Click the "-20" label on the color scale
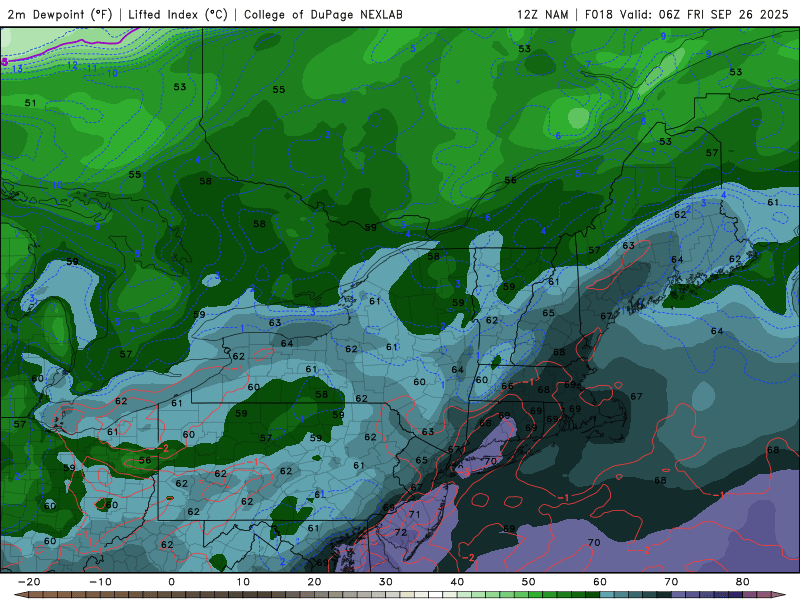800x600 pixels. [x=29, y=582]
